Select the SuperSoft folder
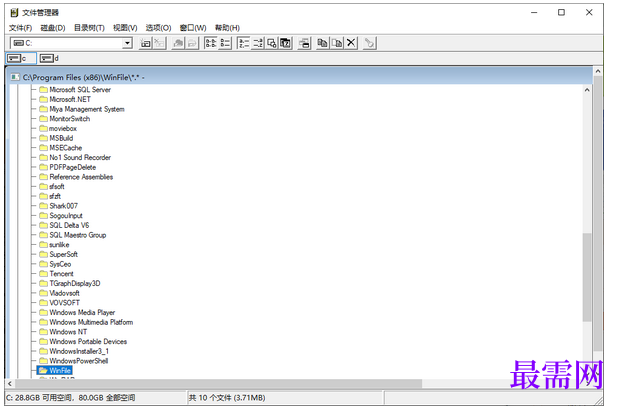The height and width of the screenshot is (406, 622). pyautogui.click(x=63, y=254)
